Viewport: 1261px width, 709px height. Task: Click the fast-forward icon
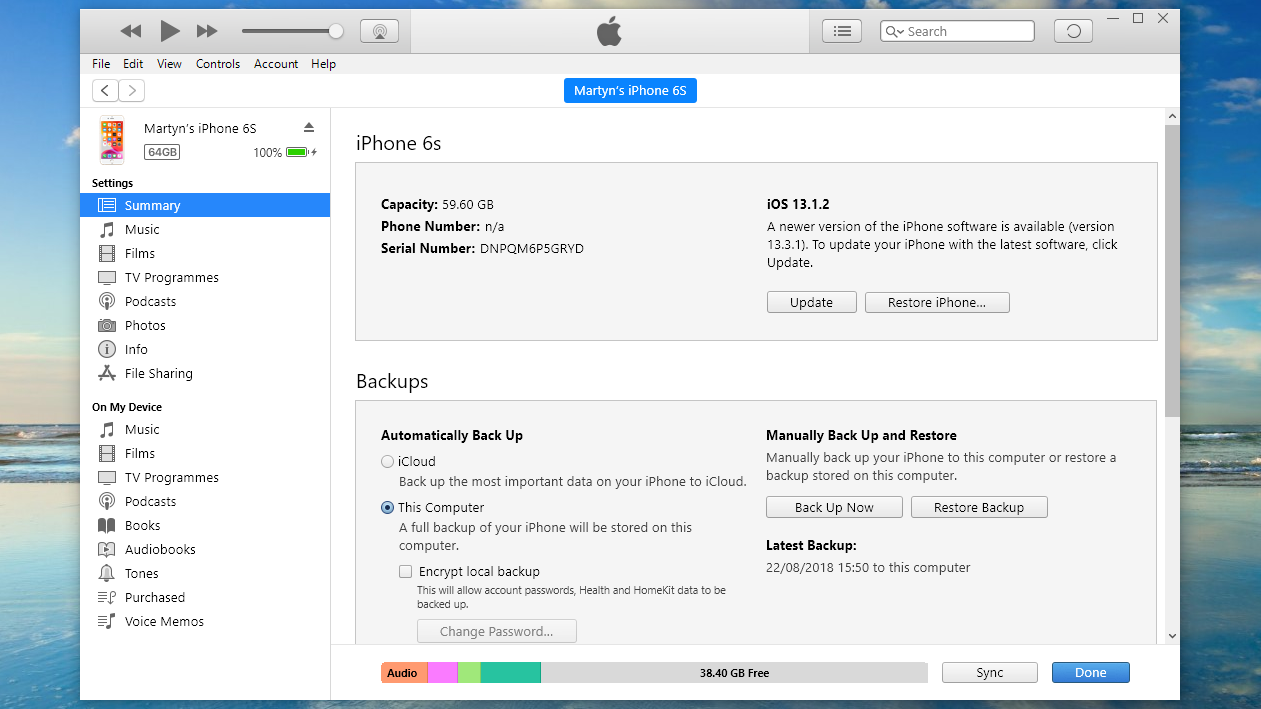pyautogui.click(x=207, y=31)
